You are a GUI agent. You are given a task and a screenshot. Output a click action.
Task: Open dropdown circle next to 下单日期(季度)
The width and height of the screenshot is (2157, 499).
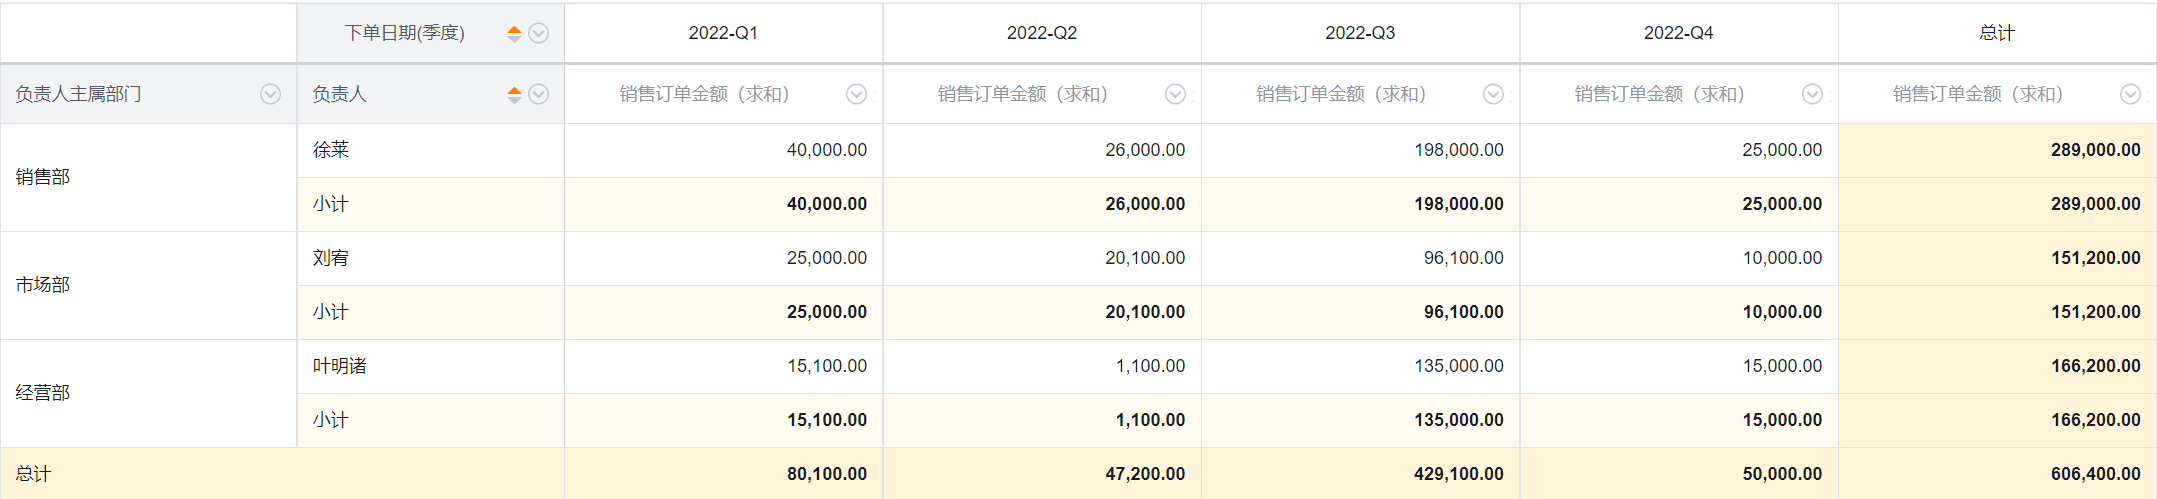pyautogui.click(x=539, y=33)
